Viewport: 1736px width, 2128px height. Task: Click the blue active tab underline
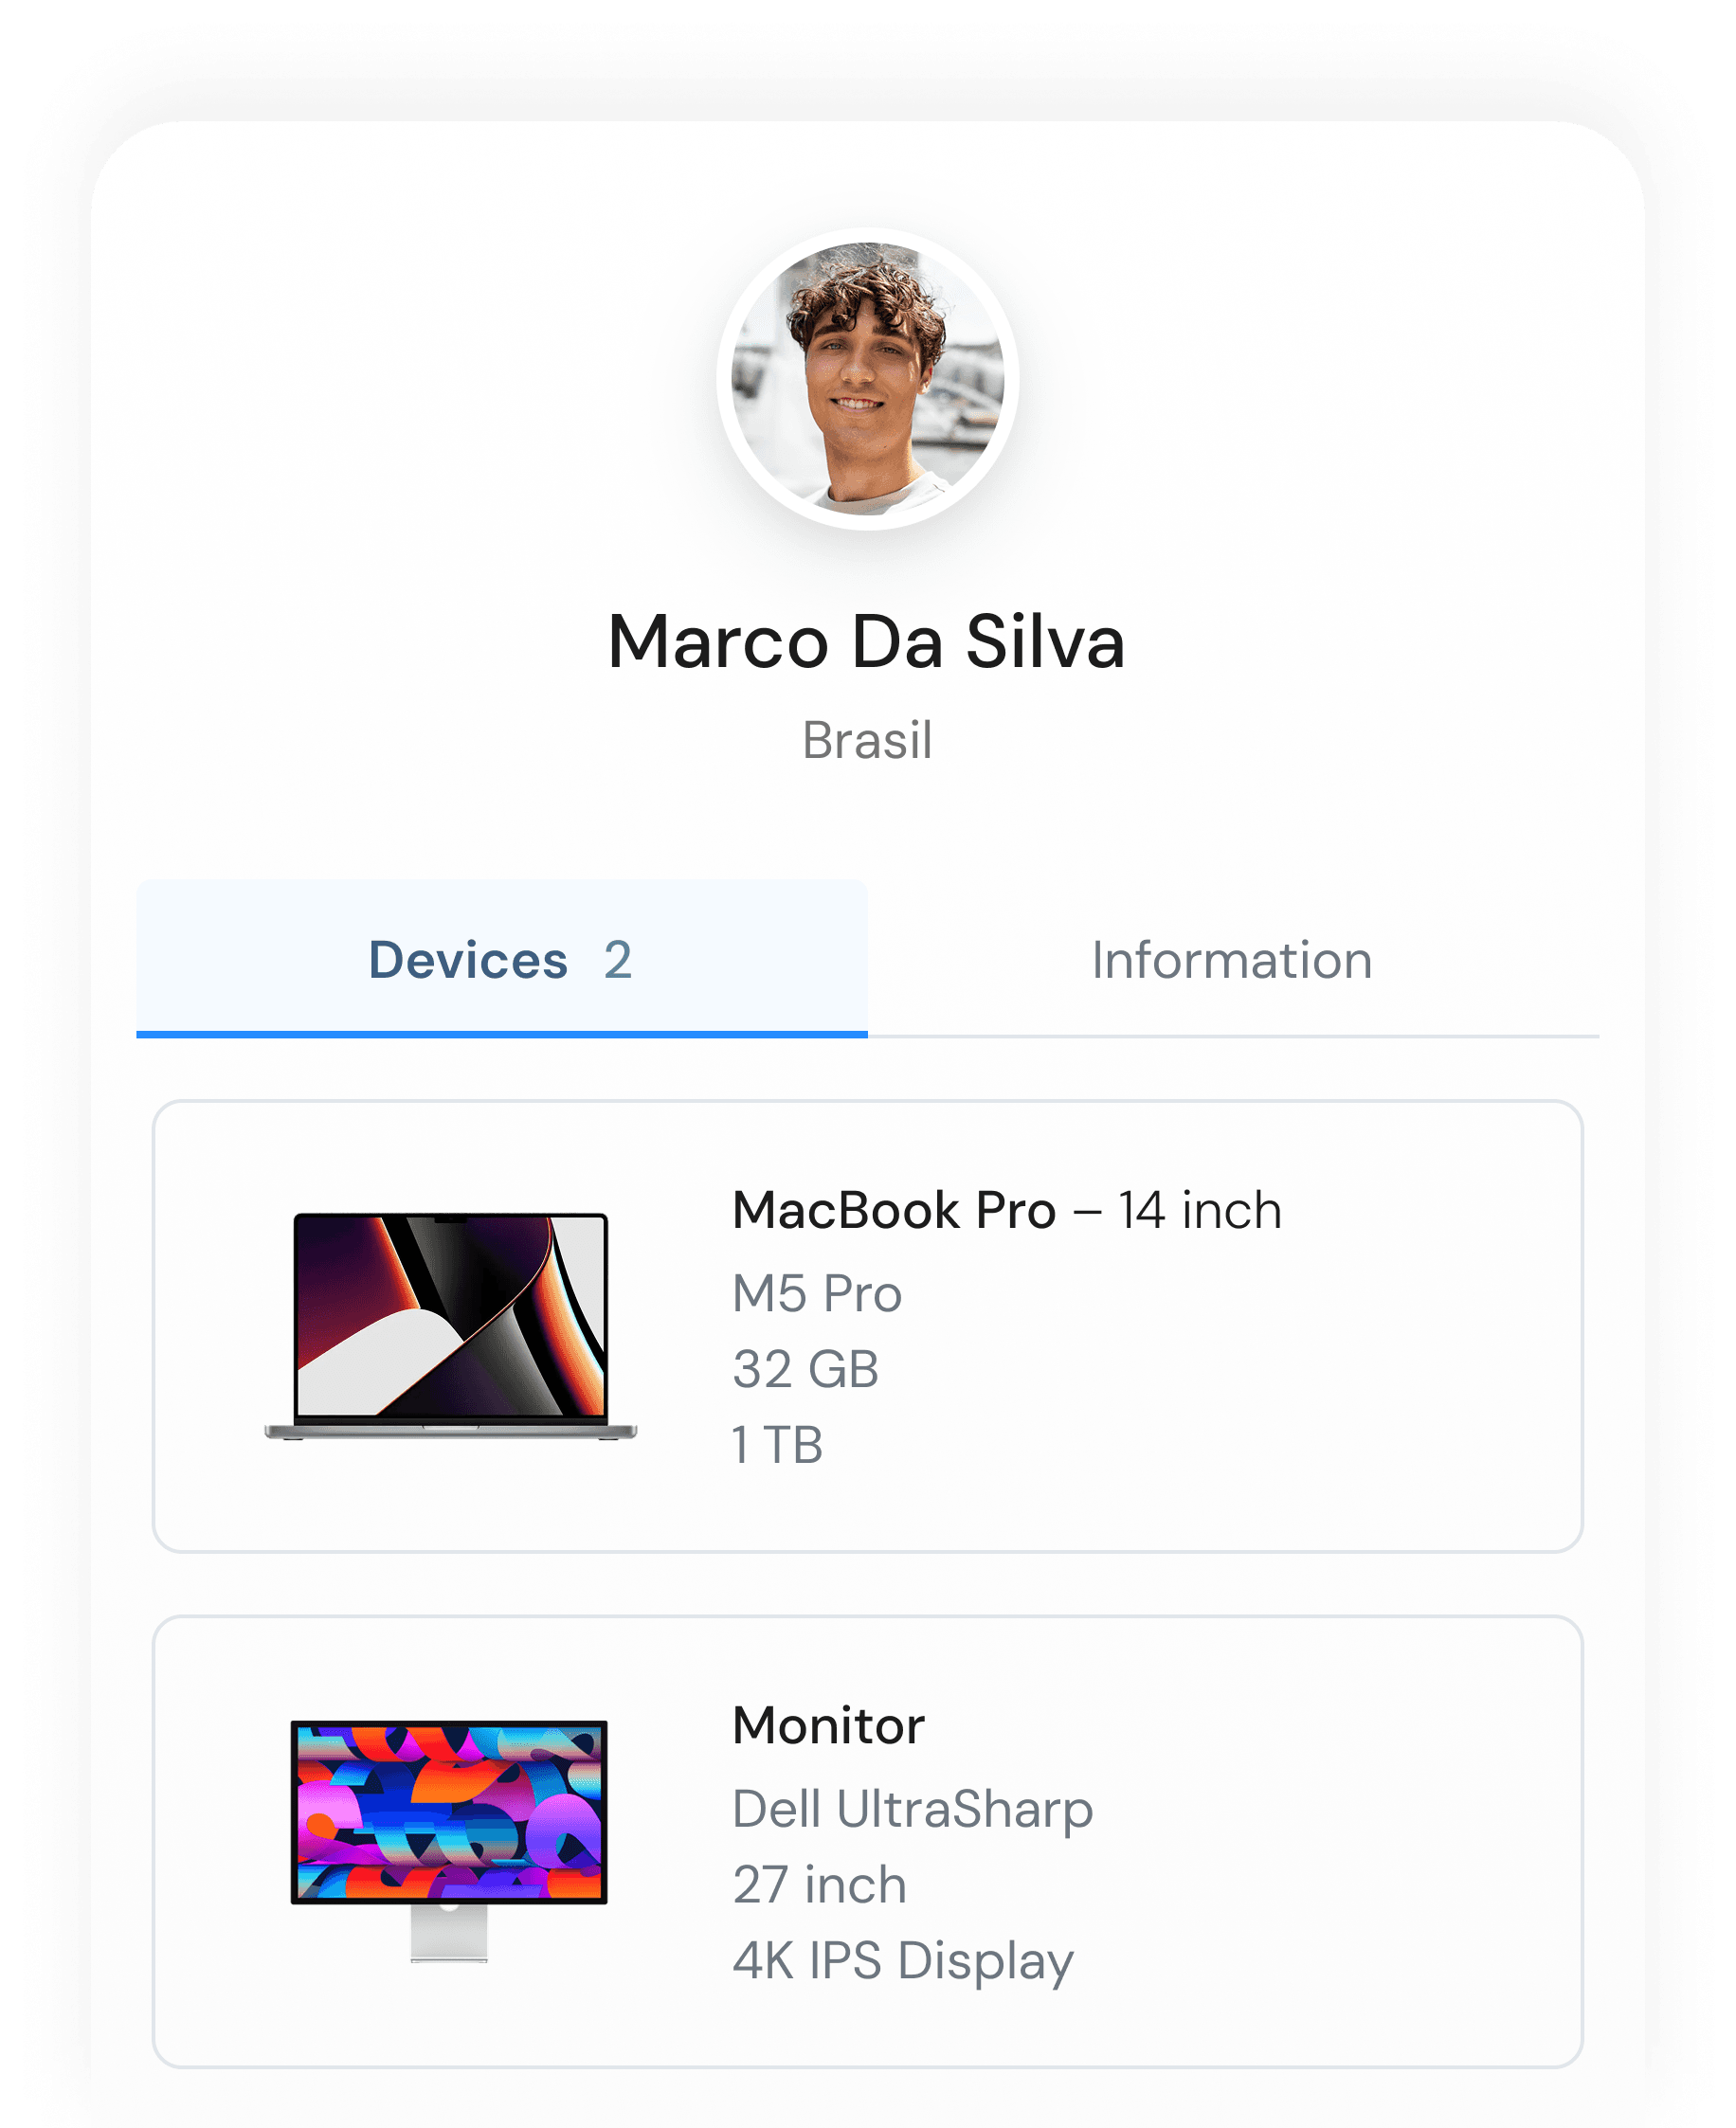click(502, 1034)
